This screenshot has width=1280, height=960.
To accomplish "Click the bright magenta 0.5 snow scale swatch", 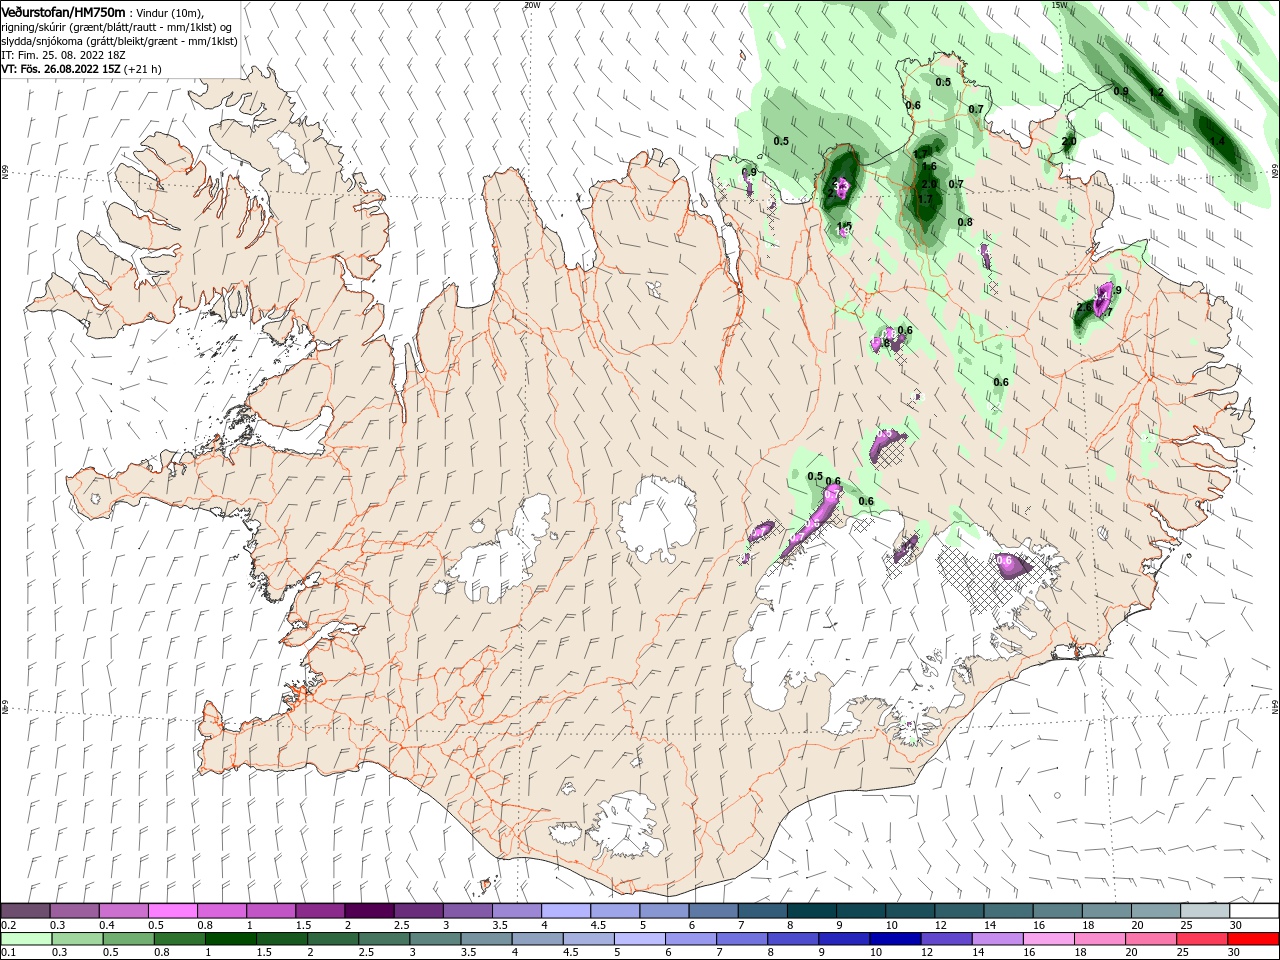I will [172, 911].
